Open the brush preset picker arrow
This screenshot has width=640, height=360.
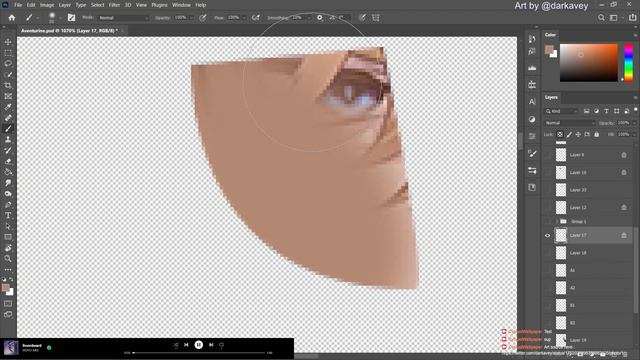60,18
